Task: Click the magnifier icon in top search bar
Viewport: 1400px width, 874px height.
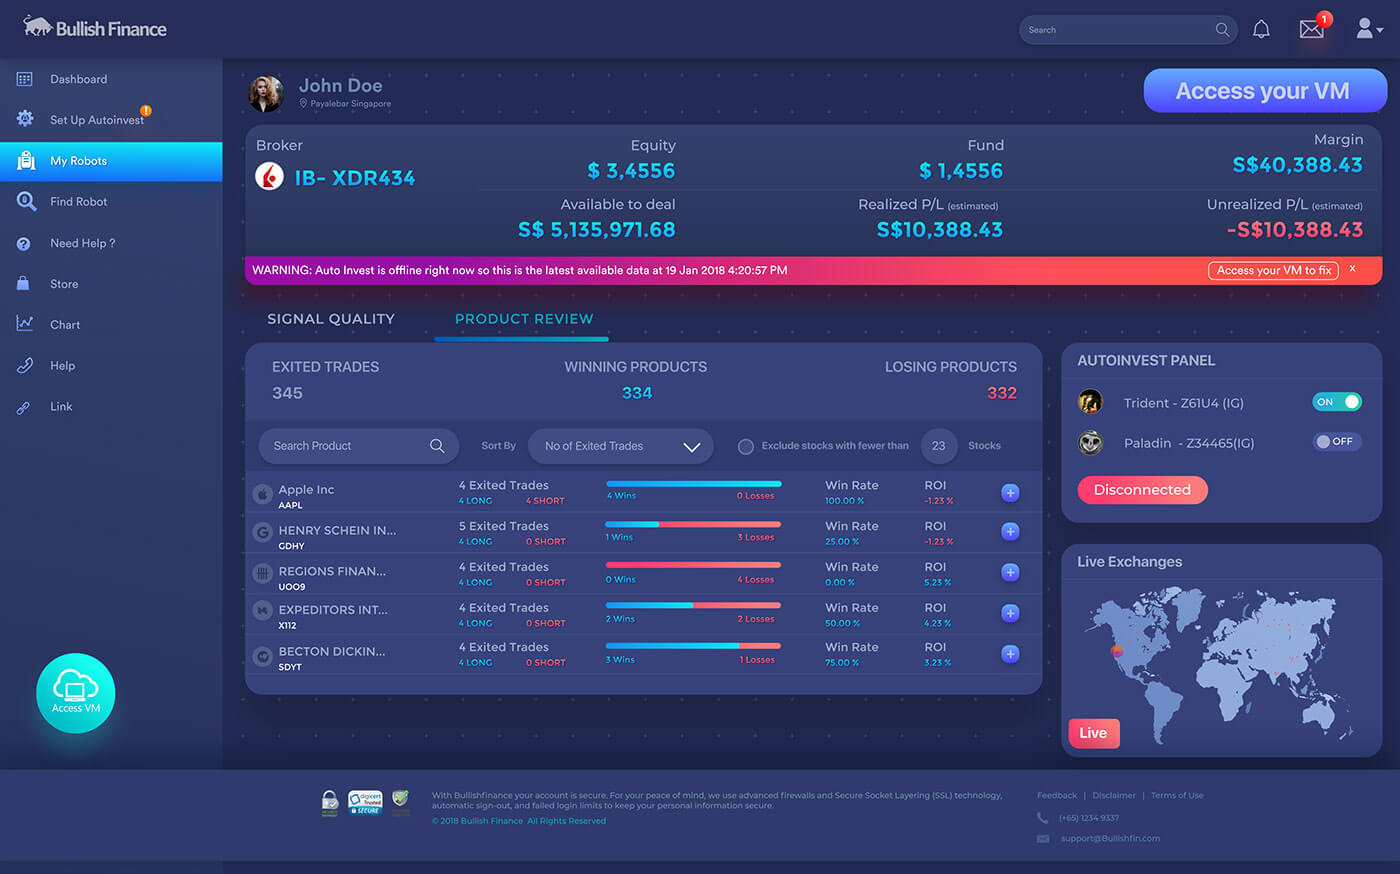Action: click(x=1222, y=30)
